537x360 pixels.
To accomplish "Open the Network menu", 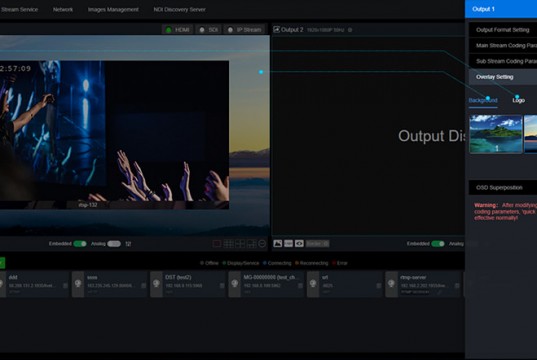I will (x=63, y=10).
